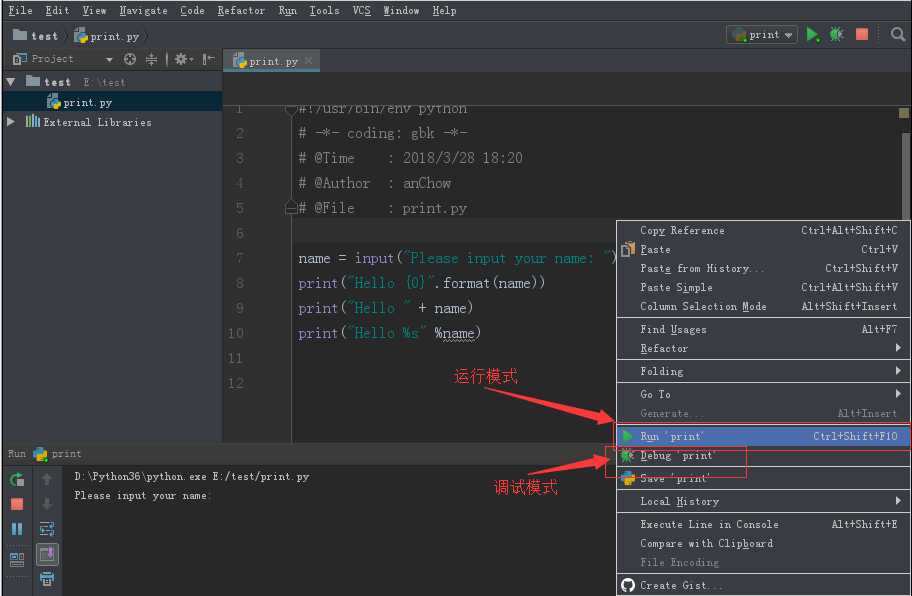Expand External Libraries node

coord(10,122)
